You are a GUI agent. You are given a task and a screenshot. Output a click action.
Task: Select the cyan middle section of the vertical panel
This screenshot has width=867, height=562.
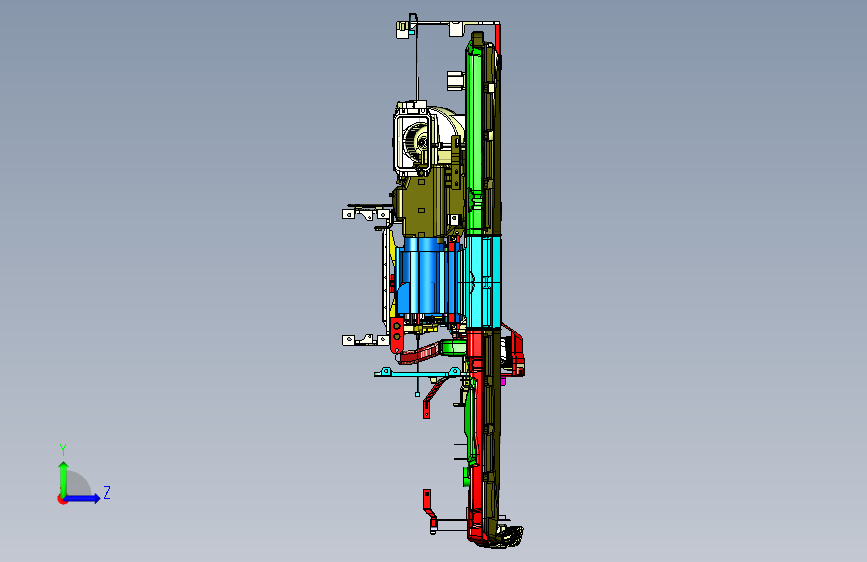click(483, 282)
